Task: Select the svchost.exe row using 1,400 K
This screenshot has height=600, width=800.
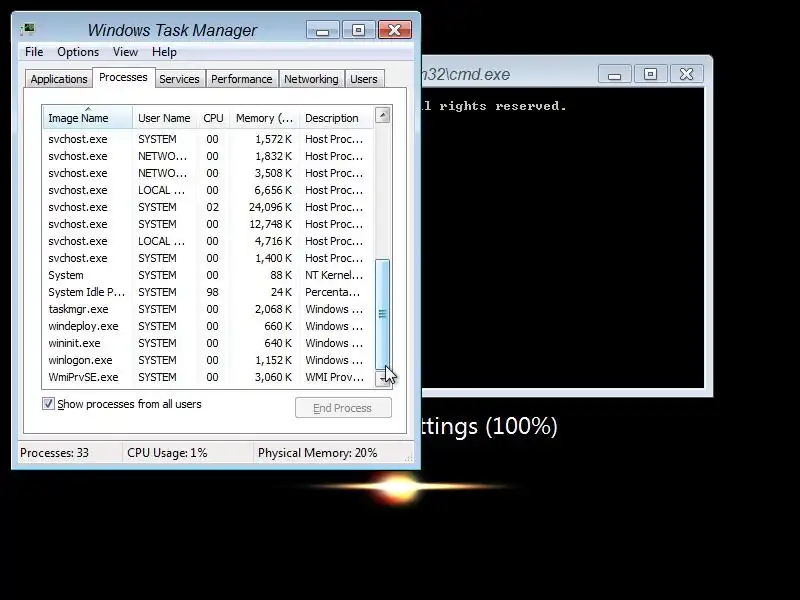Action: (x=208, y=258)
